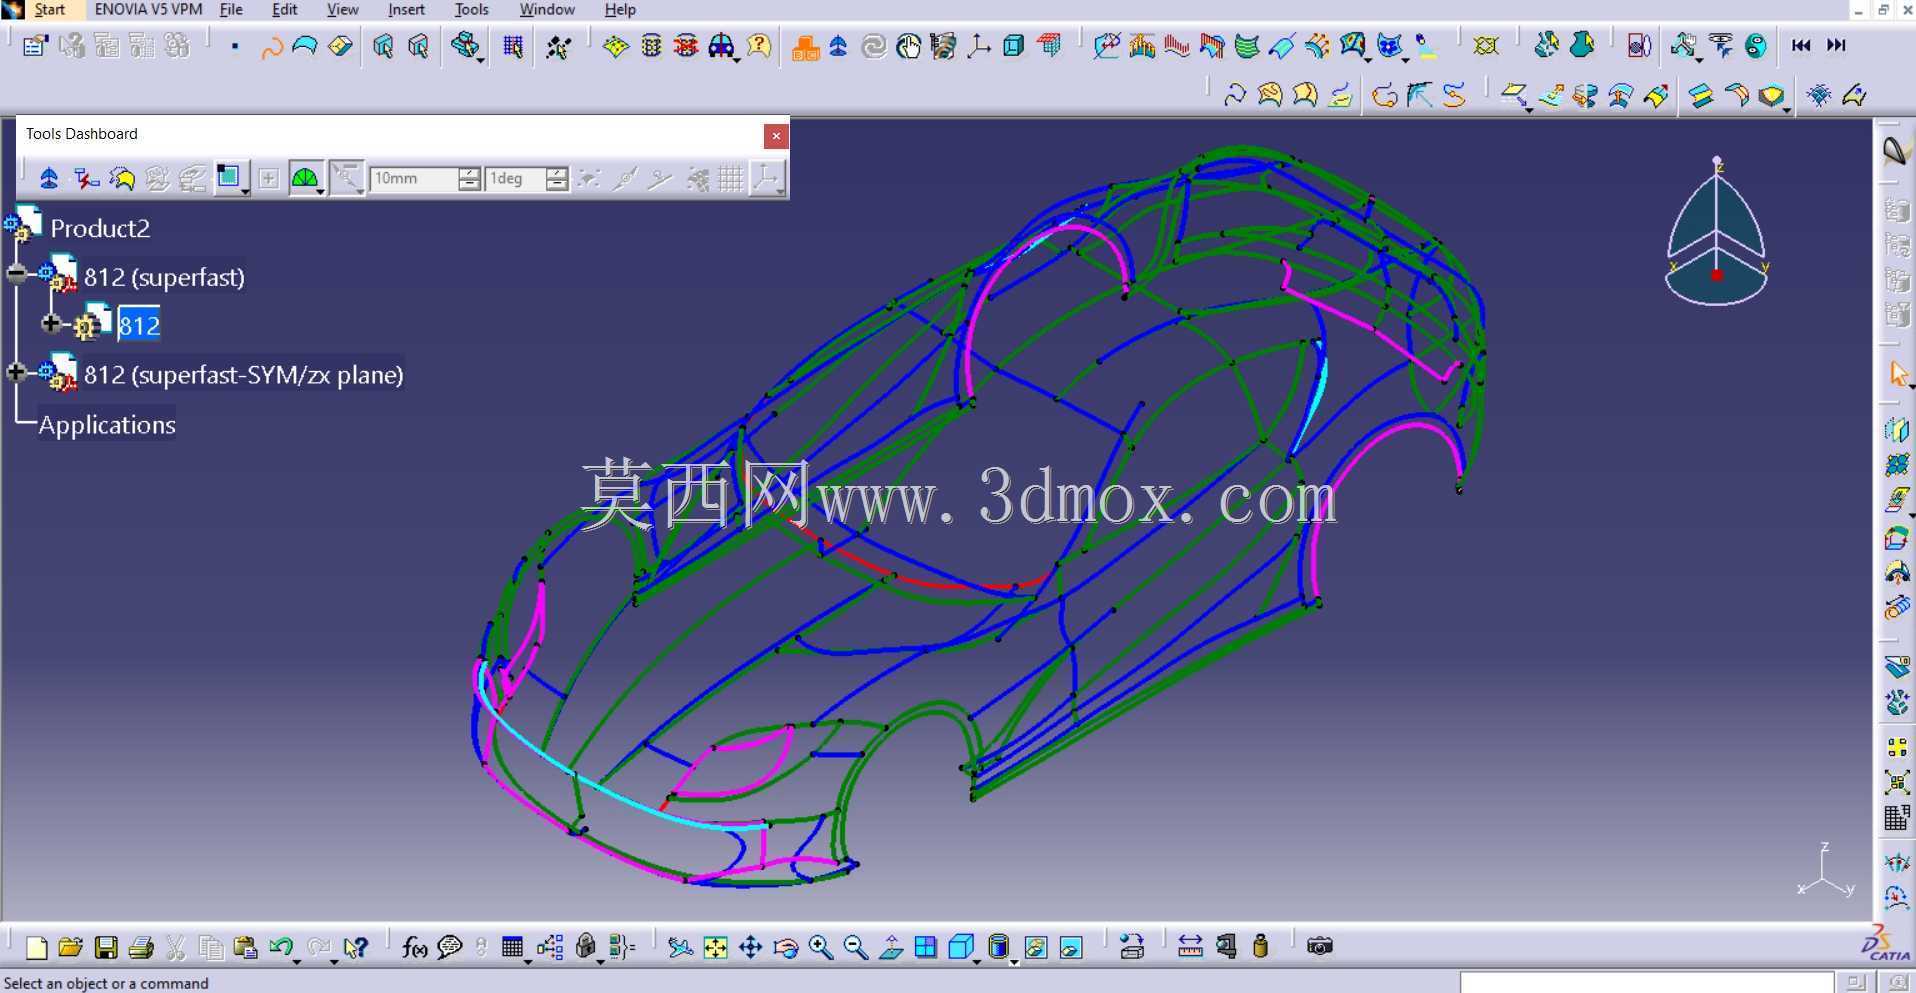This screenshot has width=1916, height=993.
Task: Click the Fit All In icon
Action: 716,947
